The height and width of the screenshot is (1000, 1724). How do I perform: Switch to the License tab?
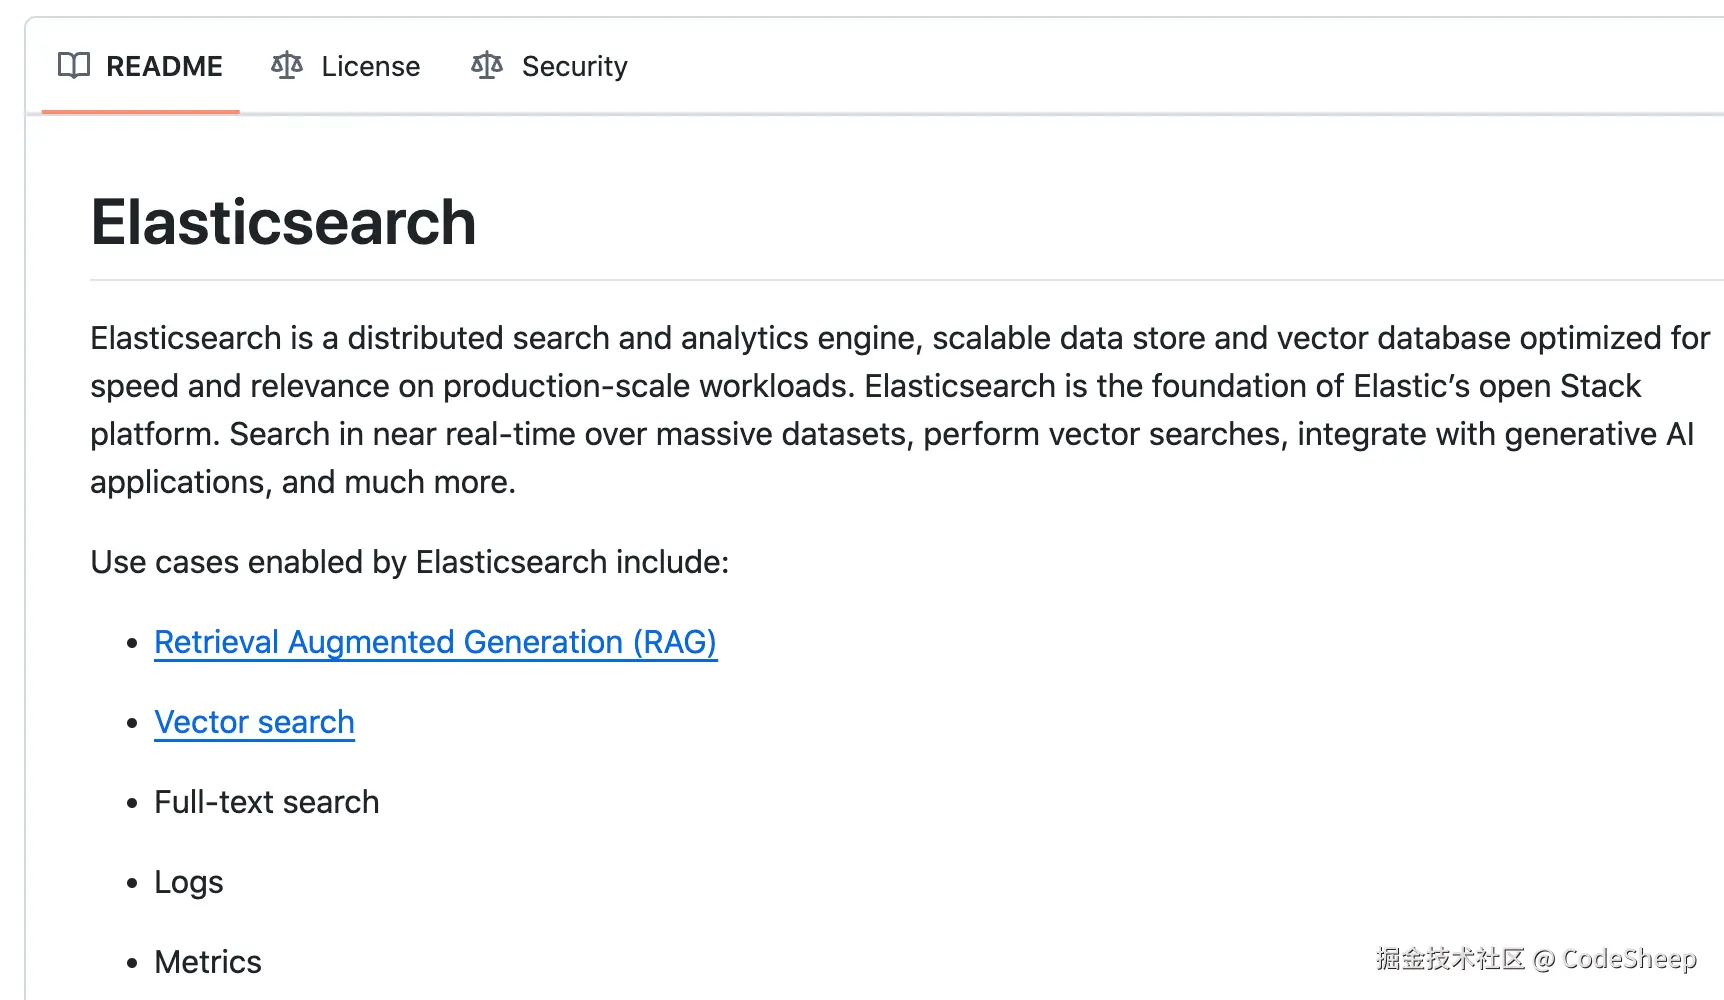370,66
